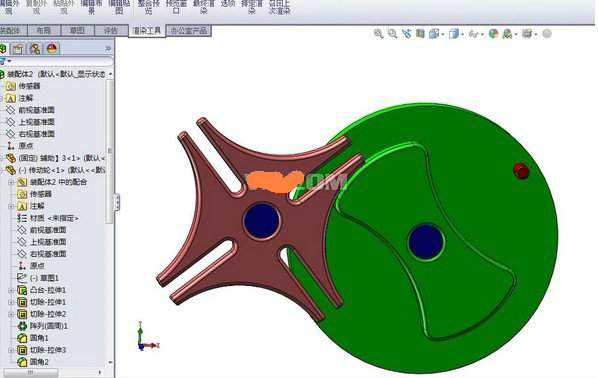Select the top-level 前视基准面 plane
This screenshot has height=378, width=598.
(37, 110)
